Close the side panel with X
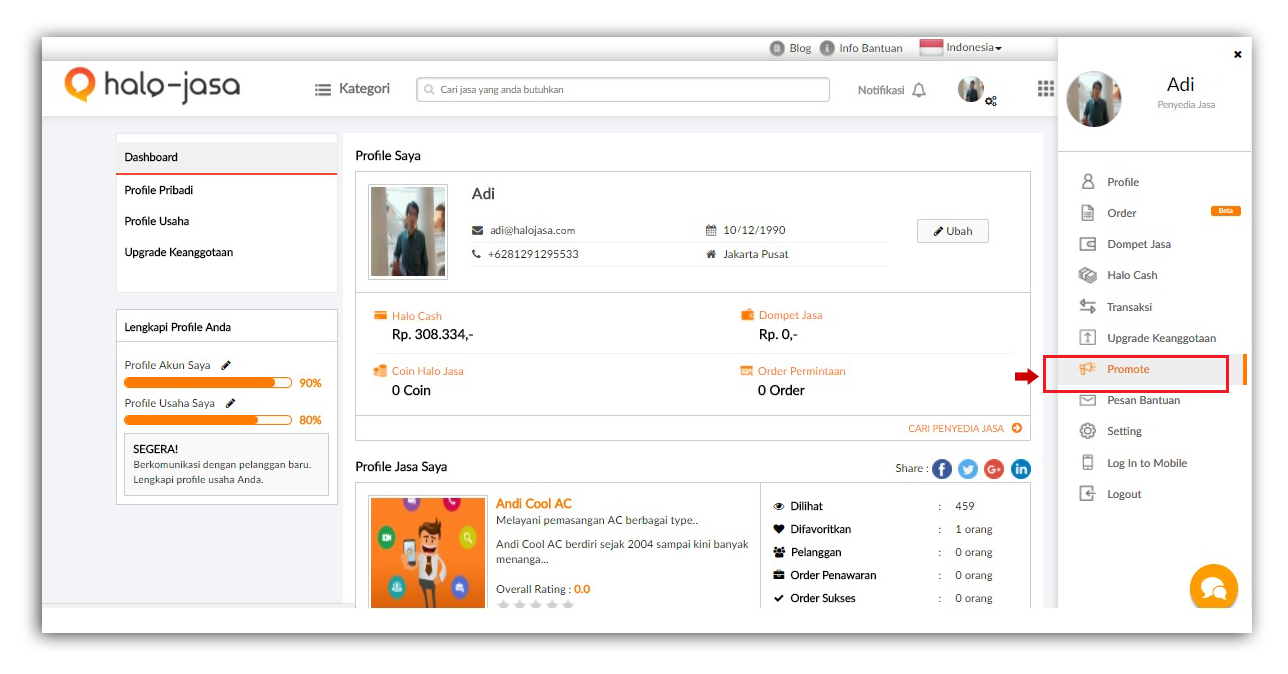This screenshot has height=674, width=1288. point(1237,55)
